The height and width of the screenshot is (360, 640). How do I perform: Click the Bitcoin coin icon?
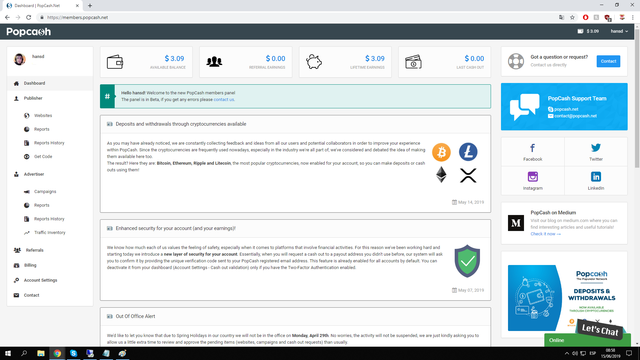tap(441, 152)
